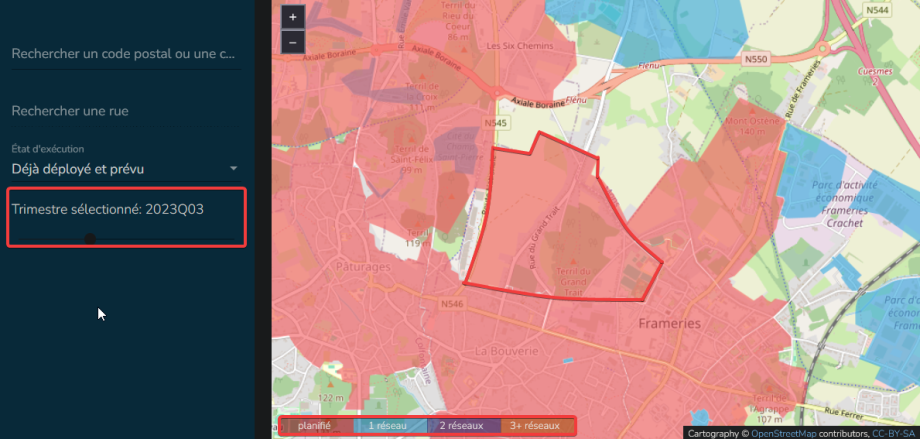920x439 pixels.
Task: Click the '3+ réseaux' legend swatch
Action: (537, 426)
